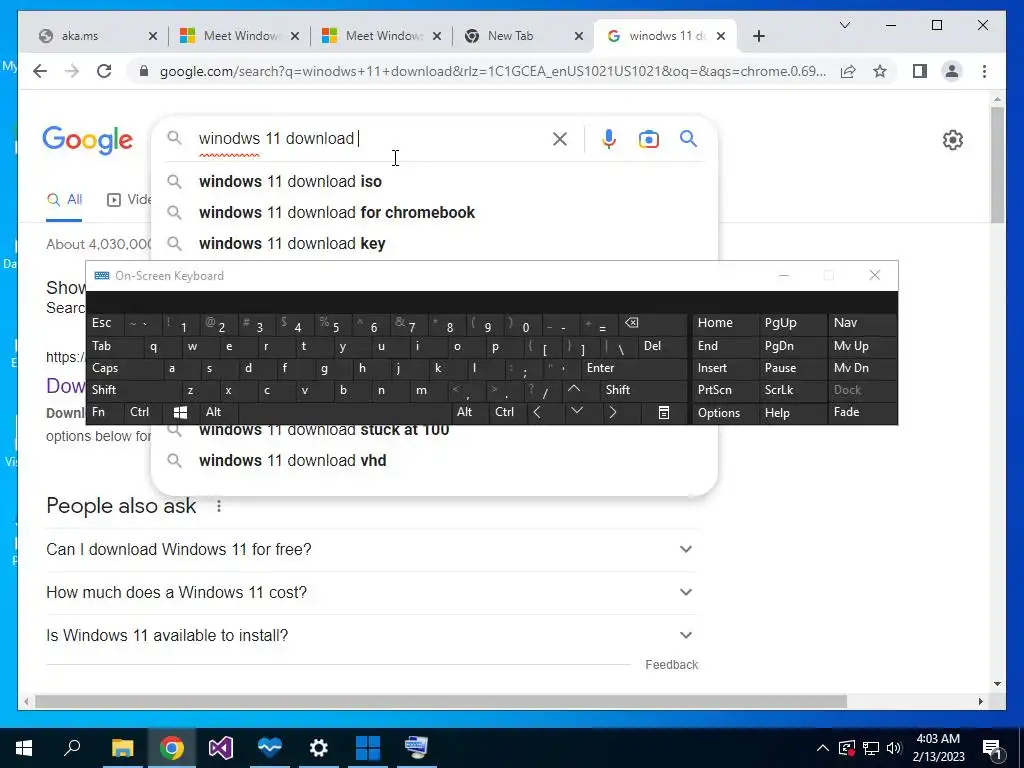This screenshot has height=768, width=1024.
Task: Close the New Tab tab
Action: tap(579, 36)
